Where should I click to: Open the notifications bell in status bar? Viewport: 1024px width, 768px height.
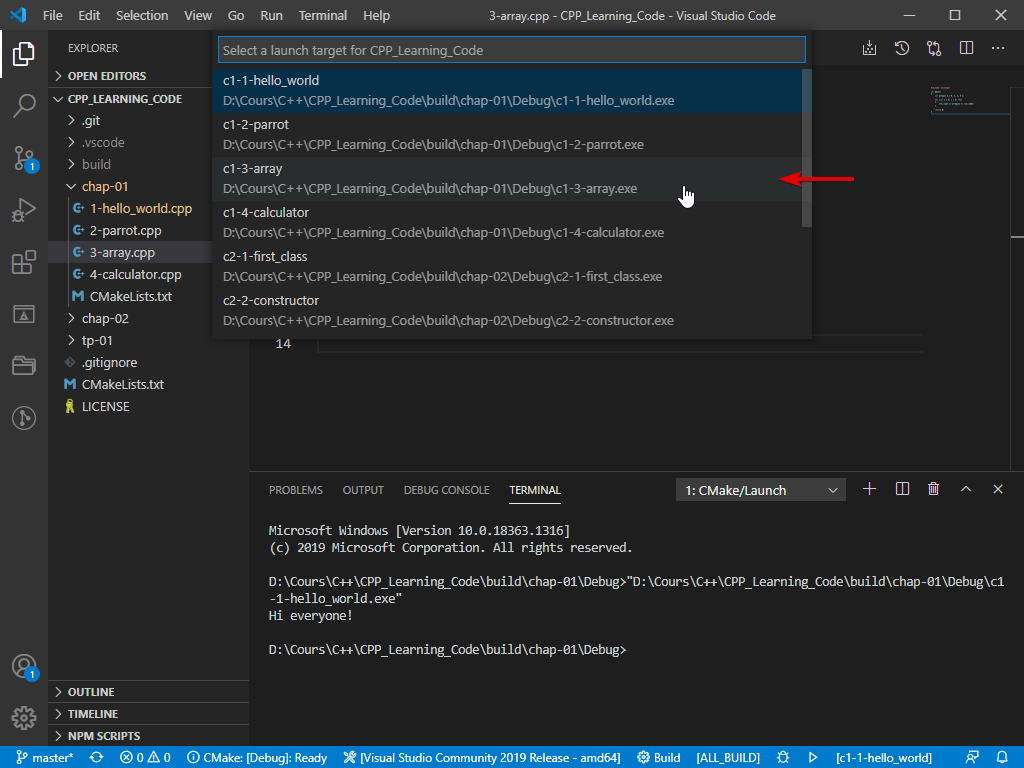point(1002,758)
